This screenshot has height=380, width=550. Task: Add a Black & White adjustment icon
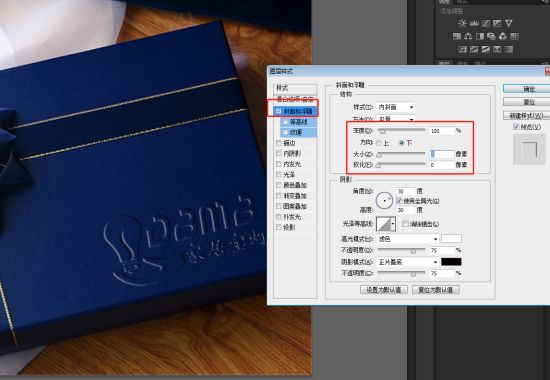480,36
